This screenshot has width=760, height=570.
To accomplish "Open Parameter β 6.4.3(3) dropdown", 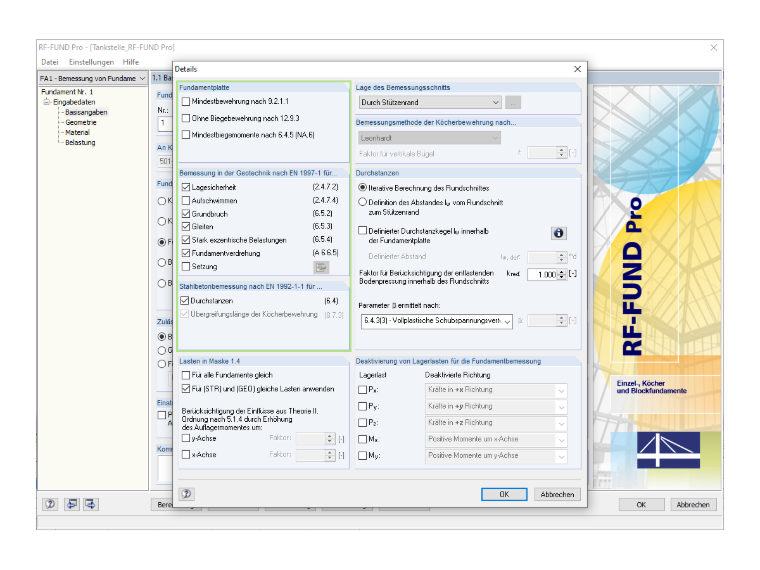I will click(x=436, y=321).
